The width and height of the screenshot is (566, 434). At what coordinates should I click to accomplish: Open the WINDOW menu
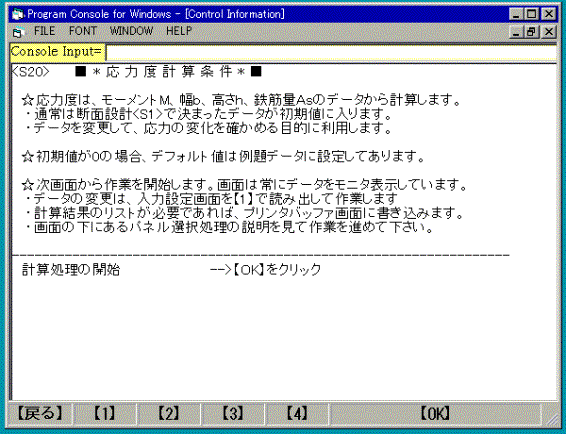[131, 31]
